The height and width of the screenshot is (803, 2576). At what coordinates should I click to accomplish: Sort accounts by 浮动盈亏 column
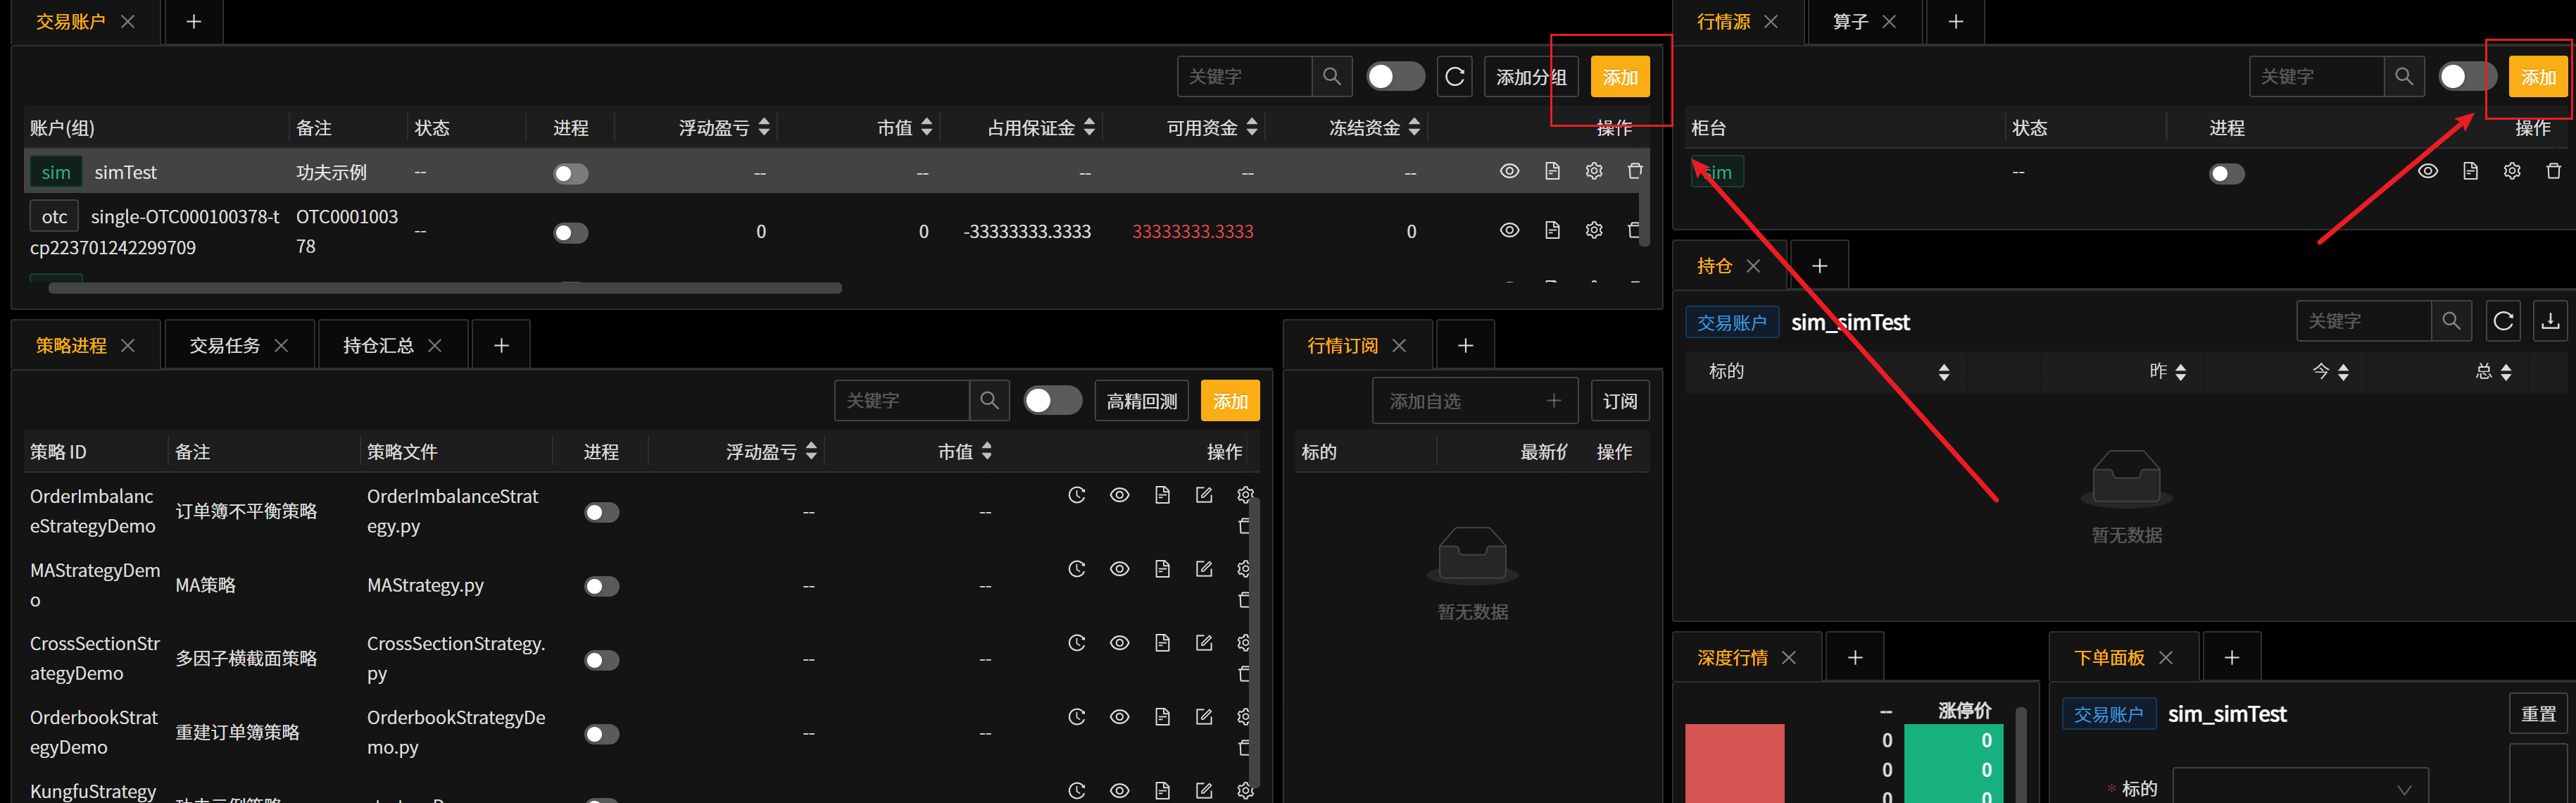pyautogui.click(x=764, y=127)
